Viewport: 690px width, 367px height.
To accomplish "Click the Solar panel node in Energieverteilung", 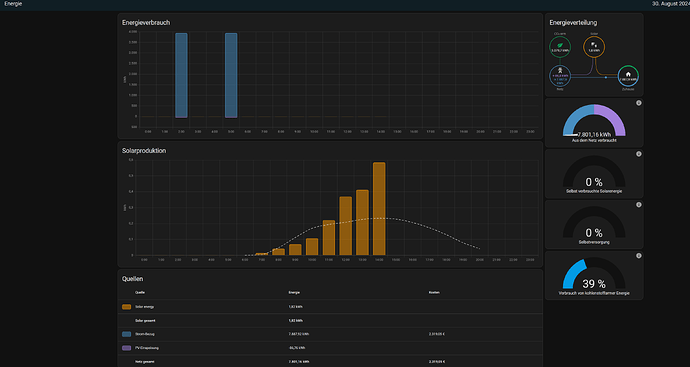I will click(594, 47).
